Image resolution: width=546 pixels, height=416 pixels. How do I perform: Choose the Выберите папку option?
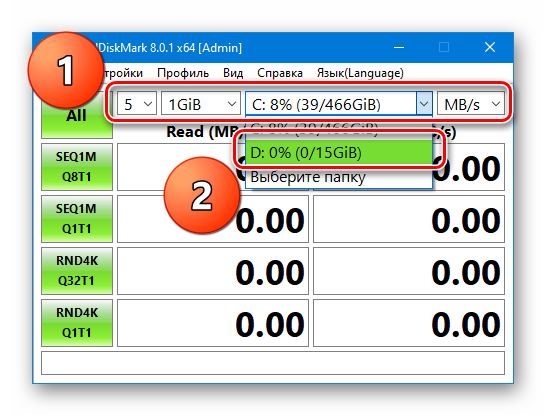(338, 176)
